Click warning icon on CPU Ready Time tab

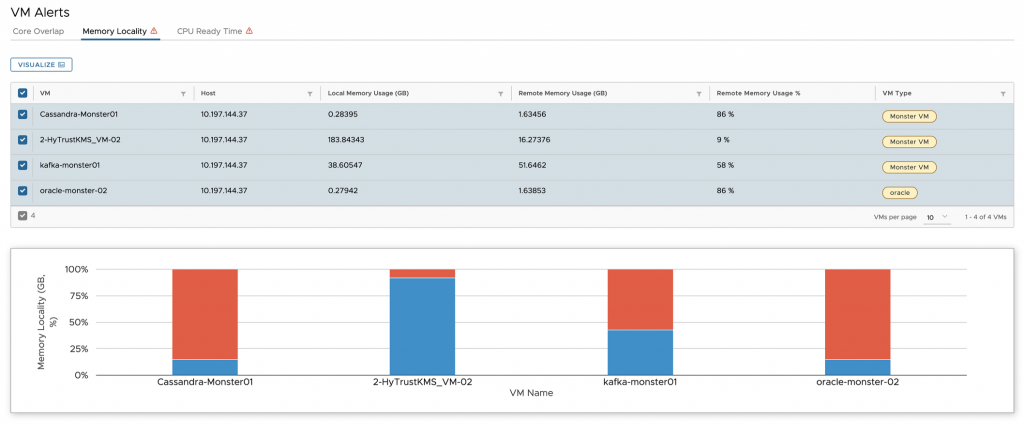[249, 31]
